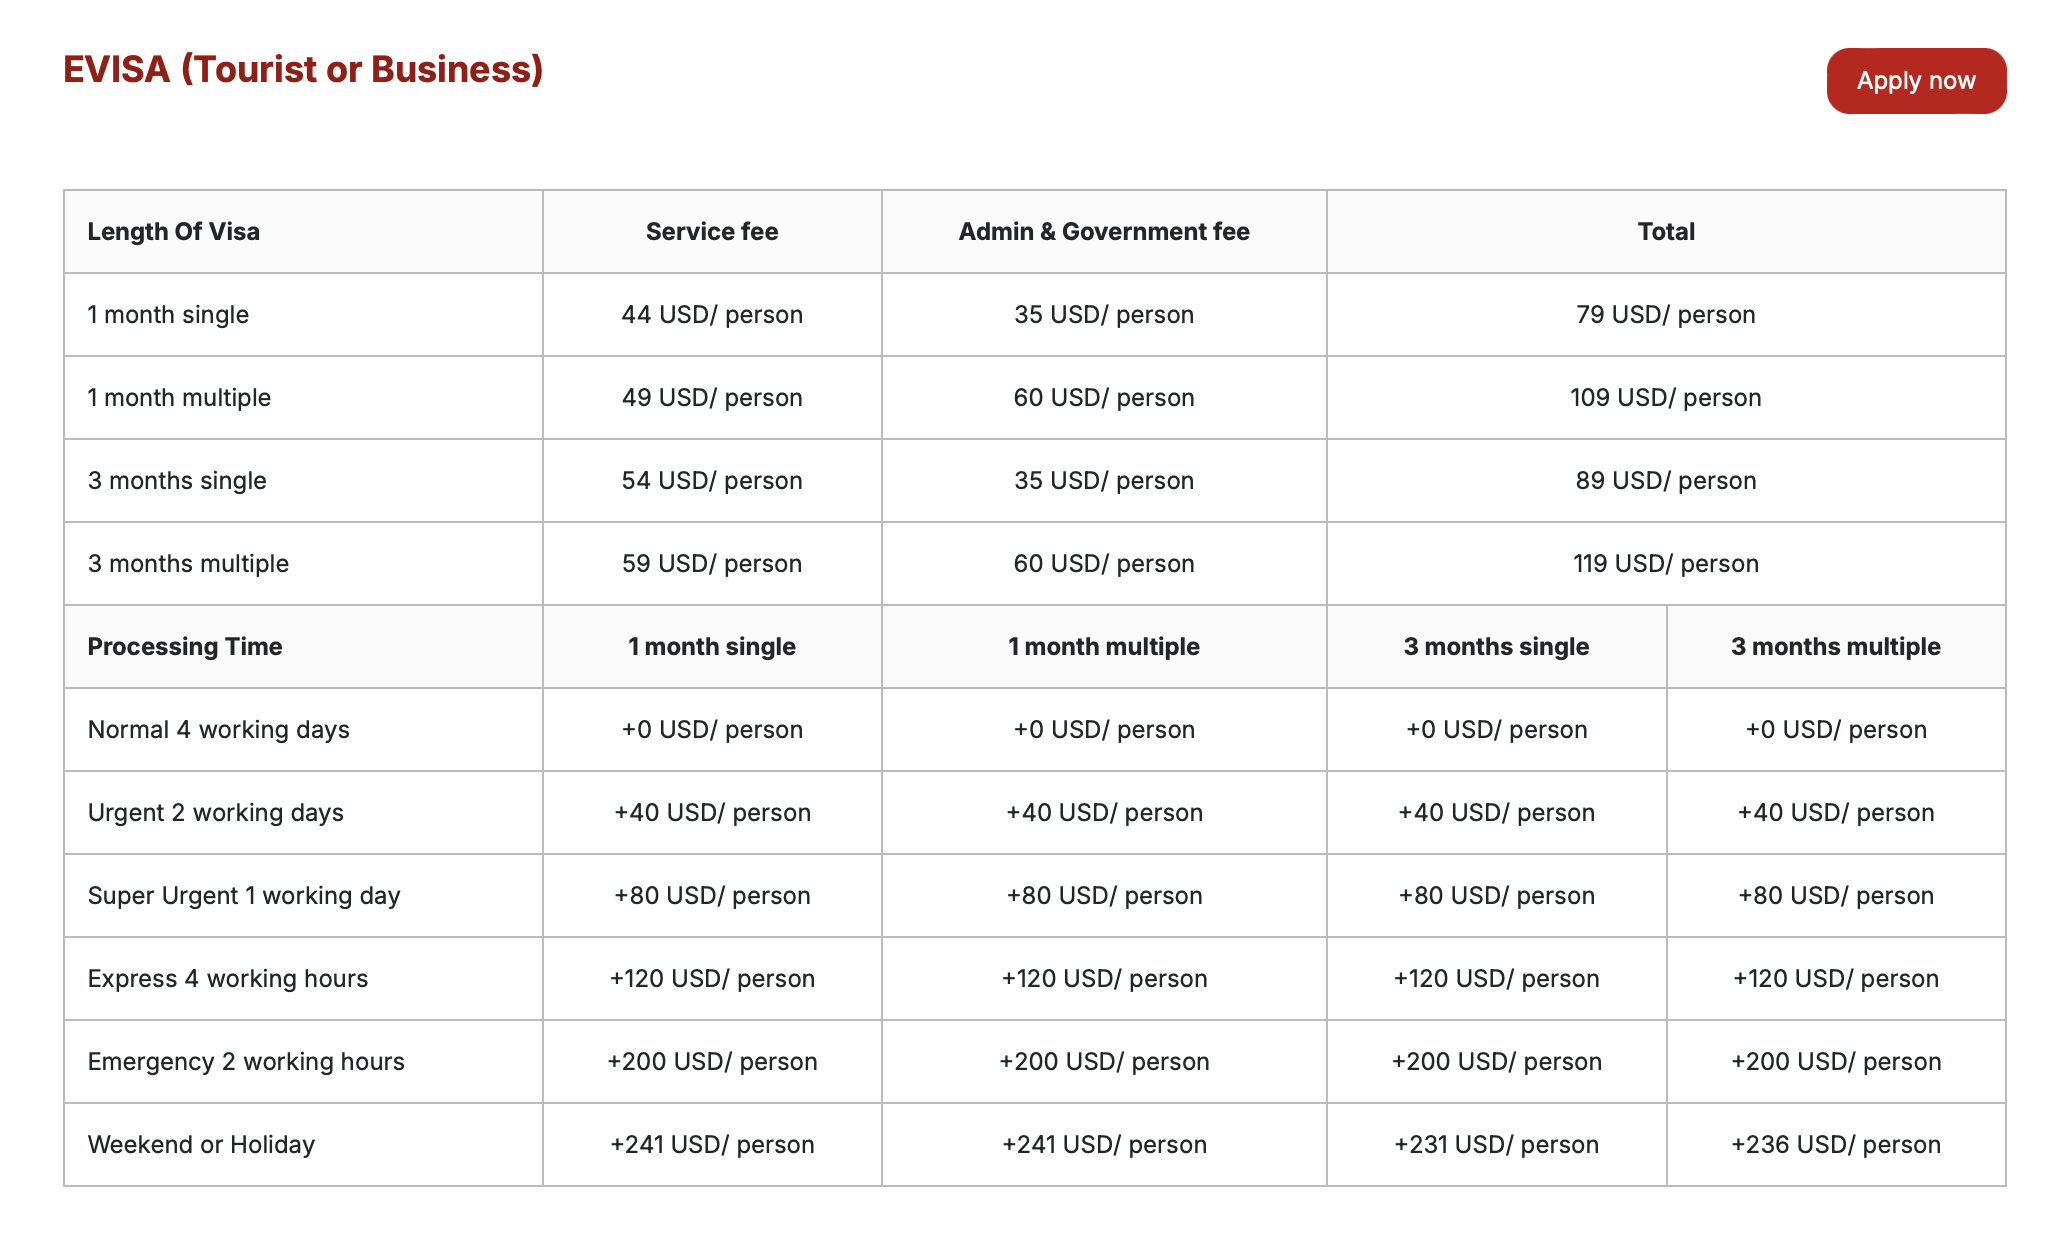Click the Apply now button

click(x=1915, y=81)
